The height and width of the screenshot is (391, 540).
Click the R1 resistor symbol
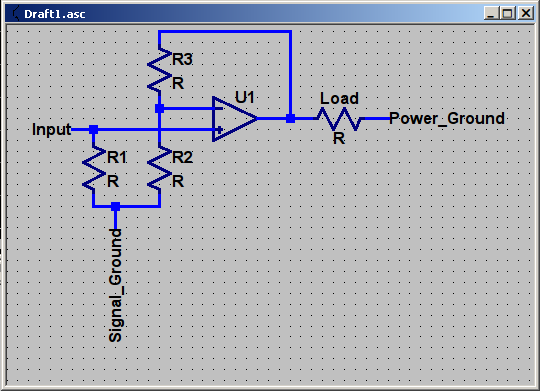94,168
